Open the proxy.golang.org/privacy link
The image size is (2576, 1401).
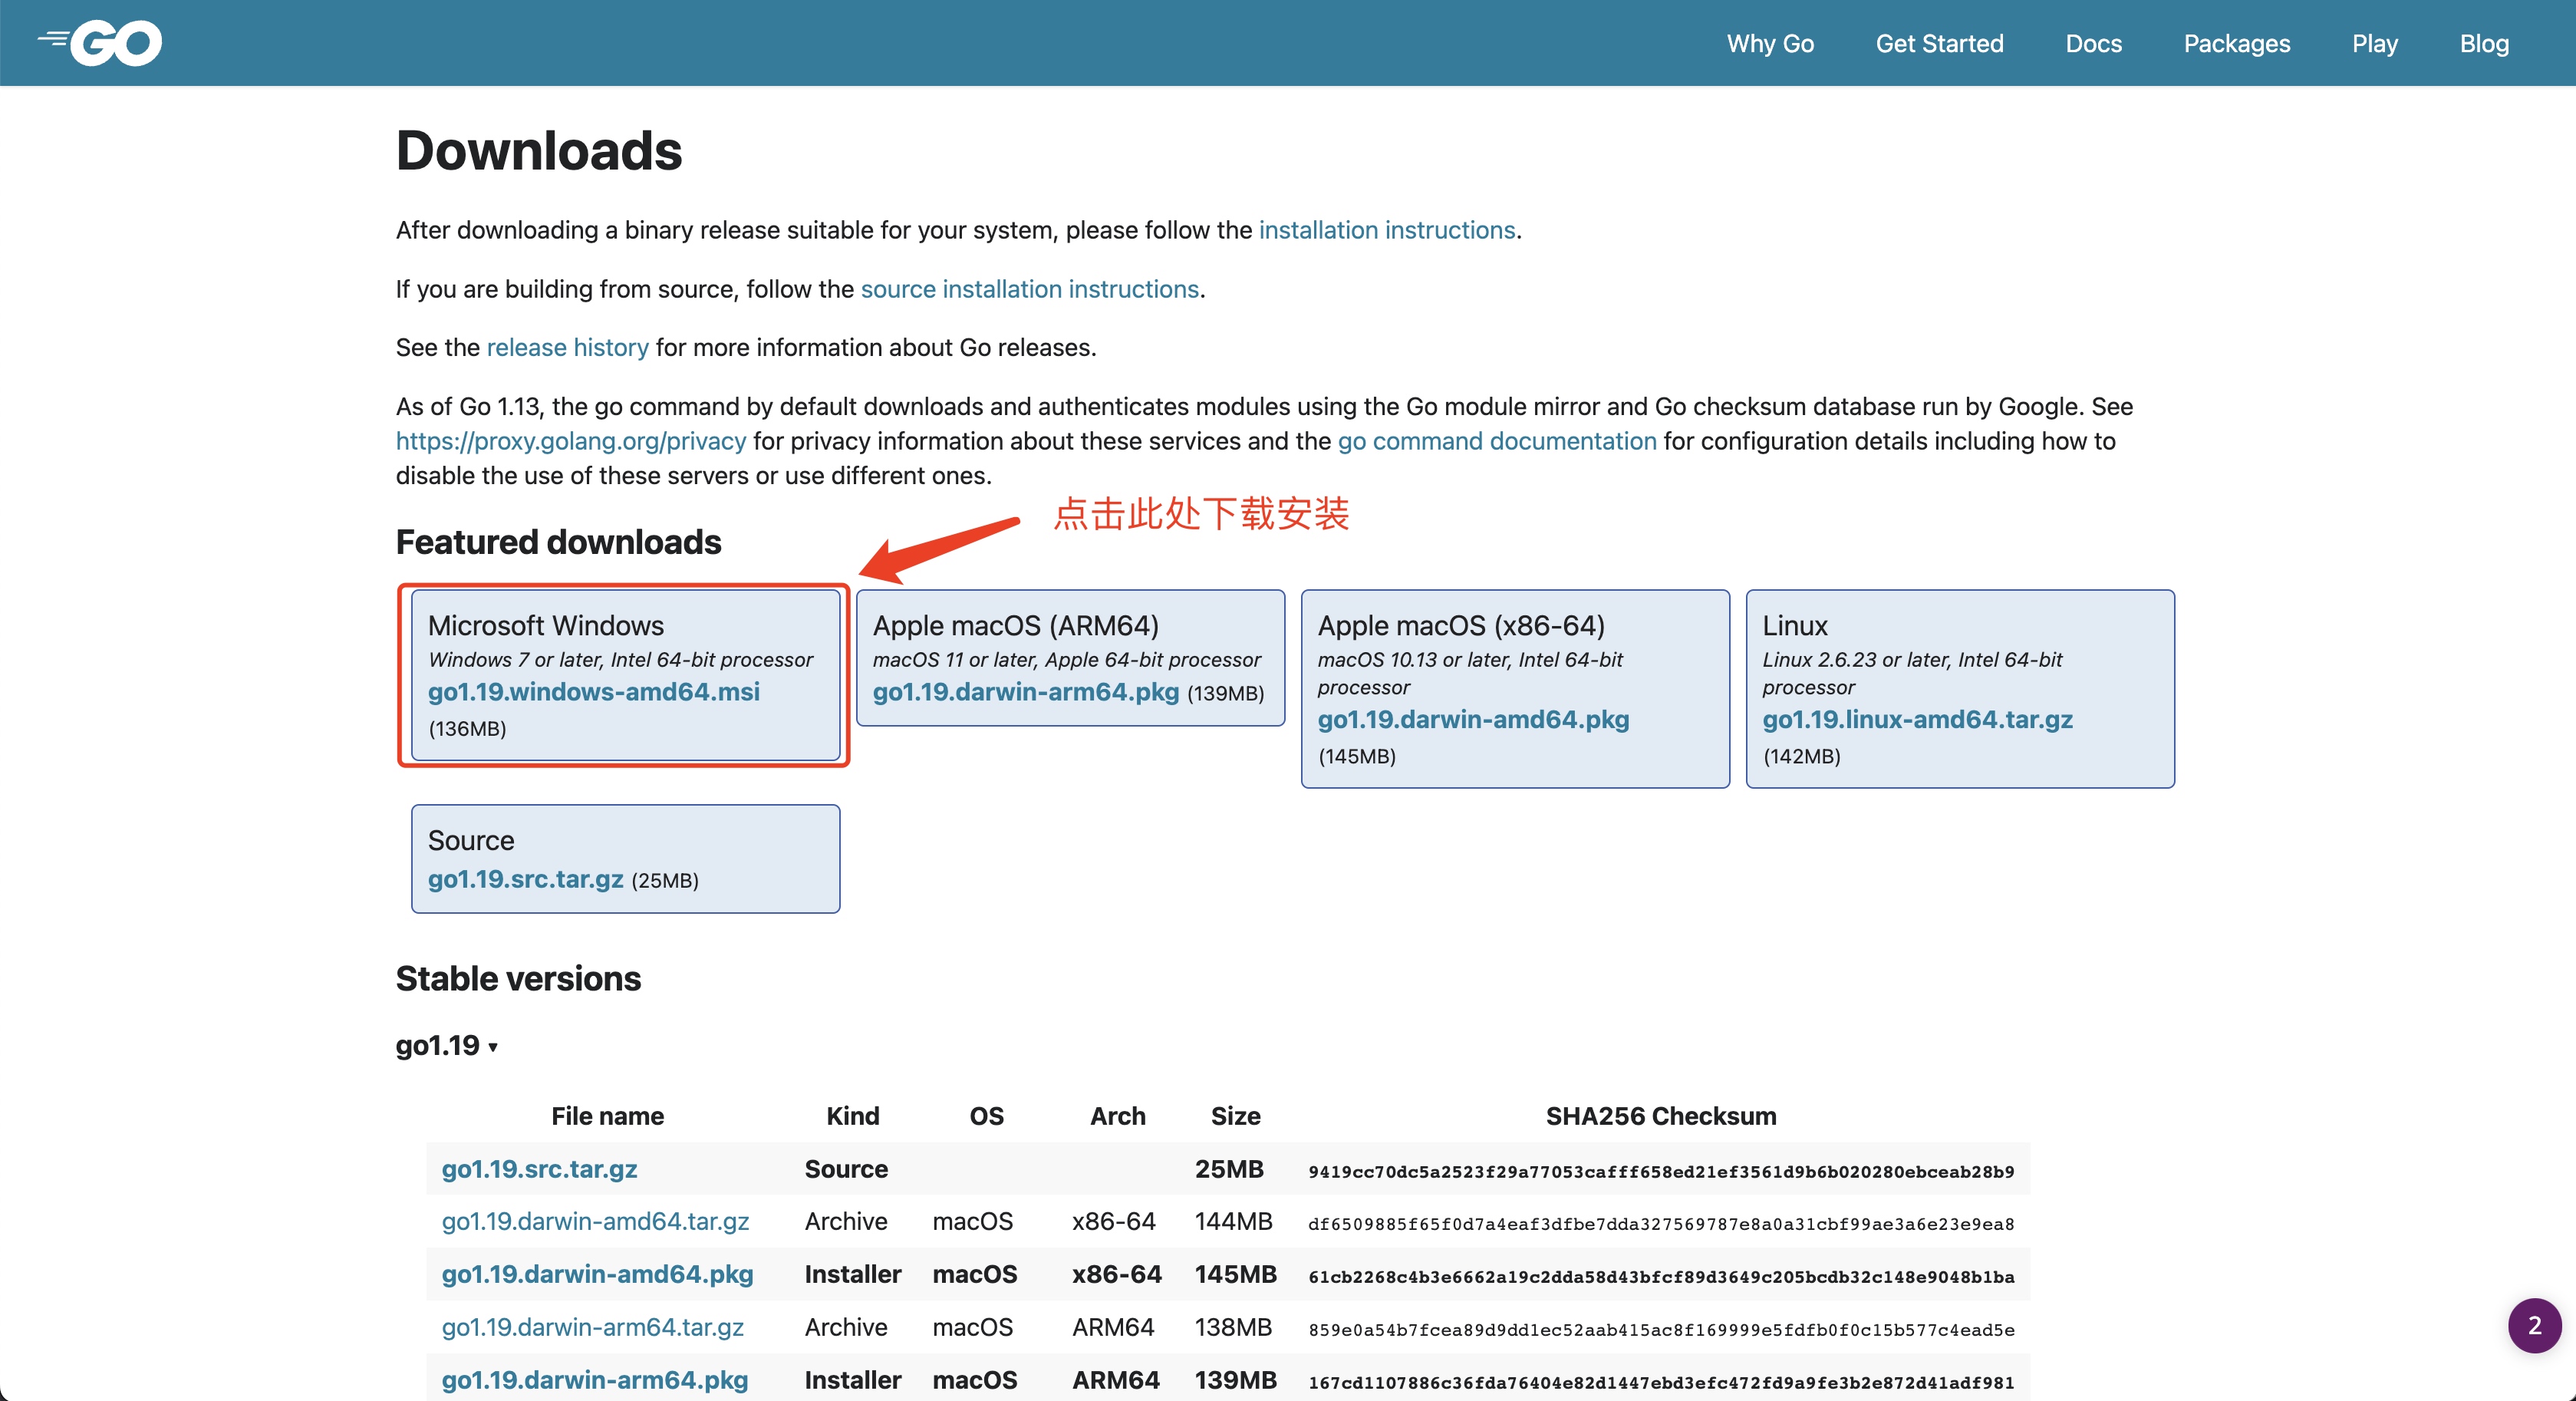coord(571,441)
